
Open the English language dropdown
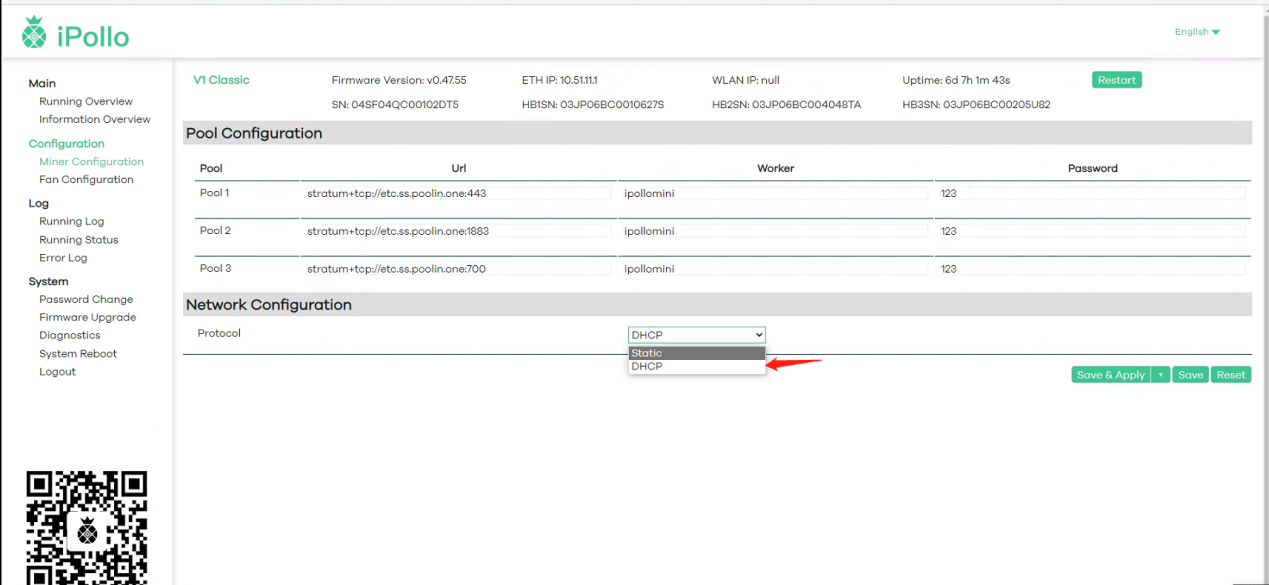[1197, 32]
